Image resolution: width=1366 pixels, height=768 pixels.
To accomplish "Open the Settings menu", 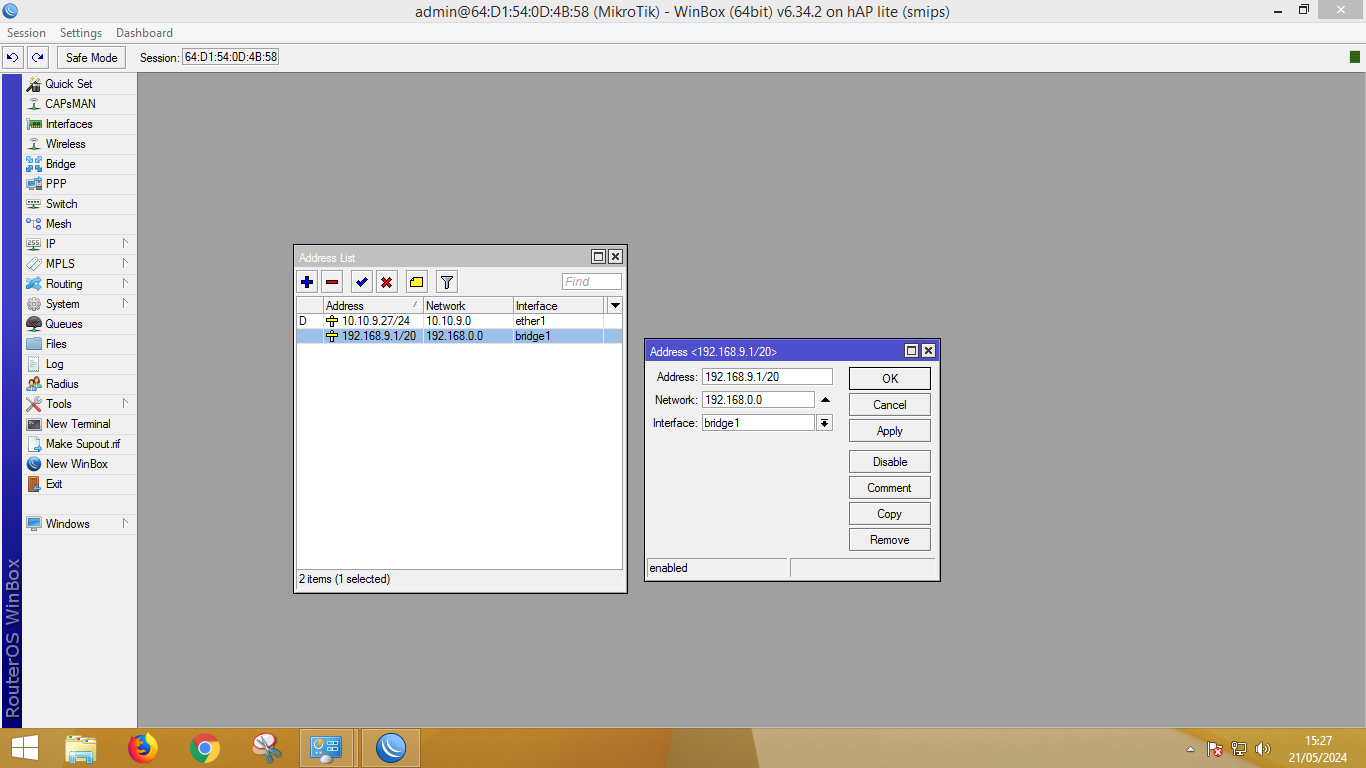I will [x=81, y=33].
